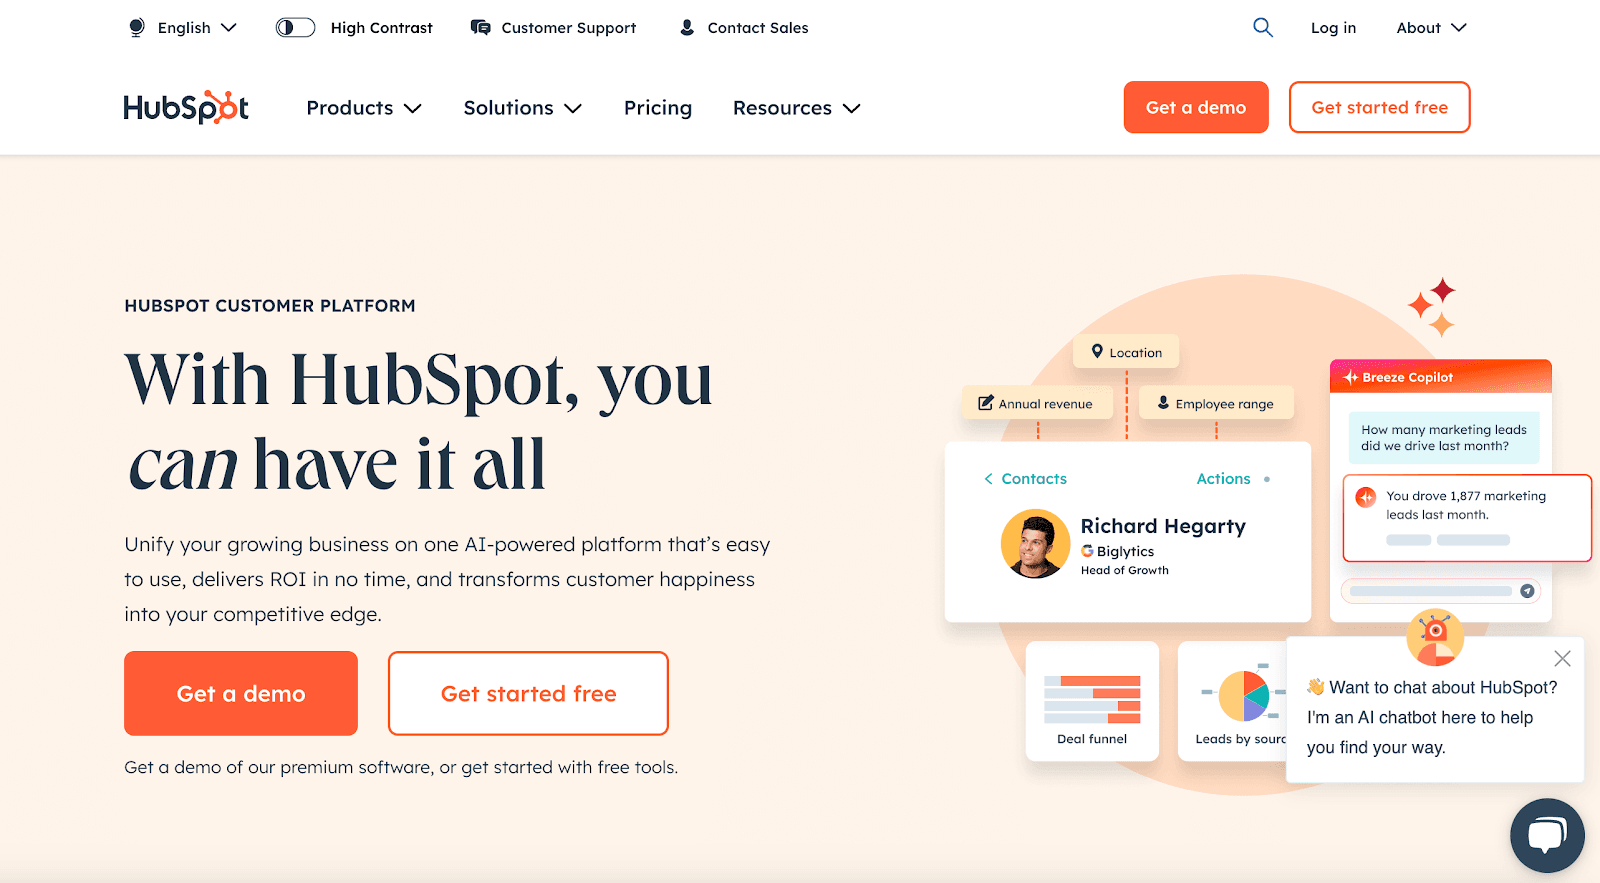1600x883 pixels.
Task: Click the Contact Sales person icon
Action: [x=687, y=28]
